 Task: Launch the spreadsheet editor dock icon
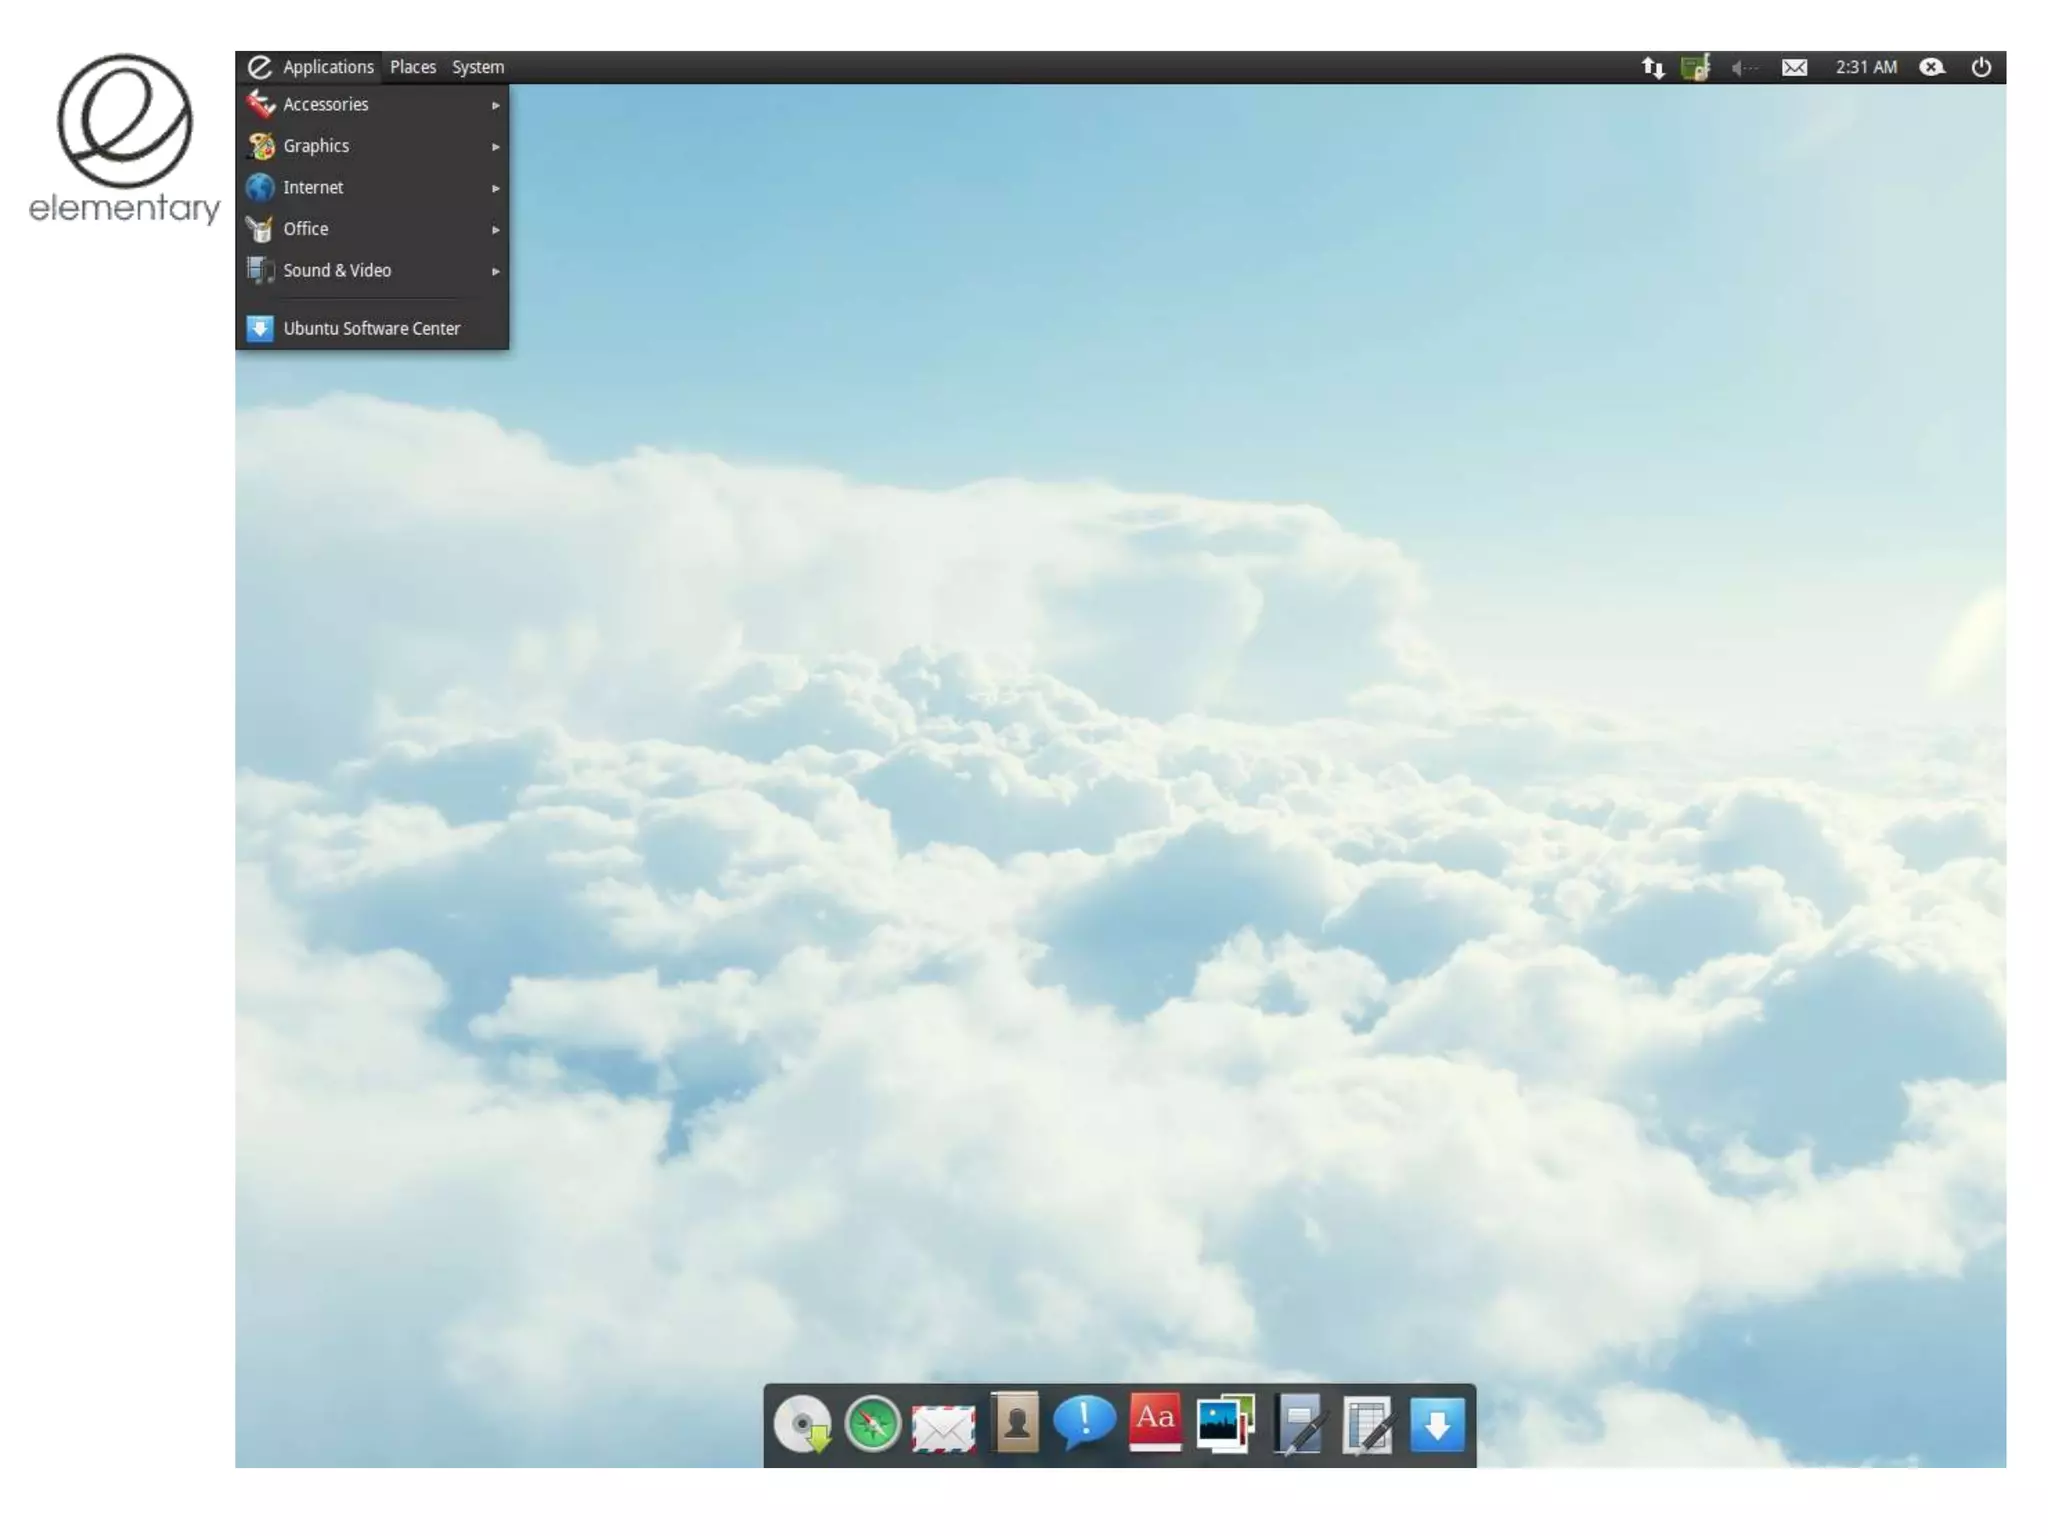1368,1425
